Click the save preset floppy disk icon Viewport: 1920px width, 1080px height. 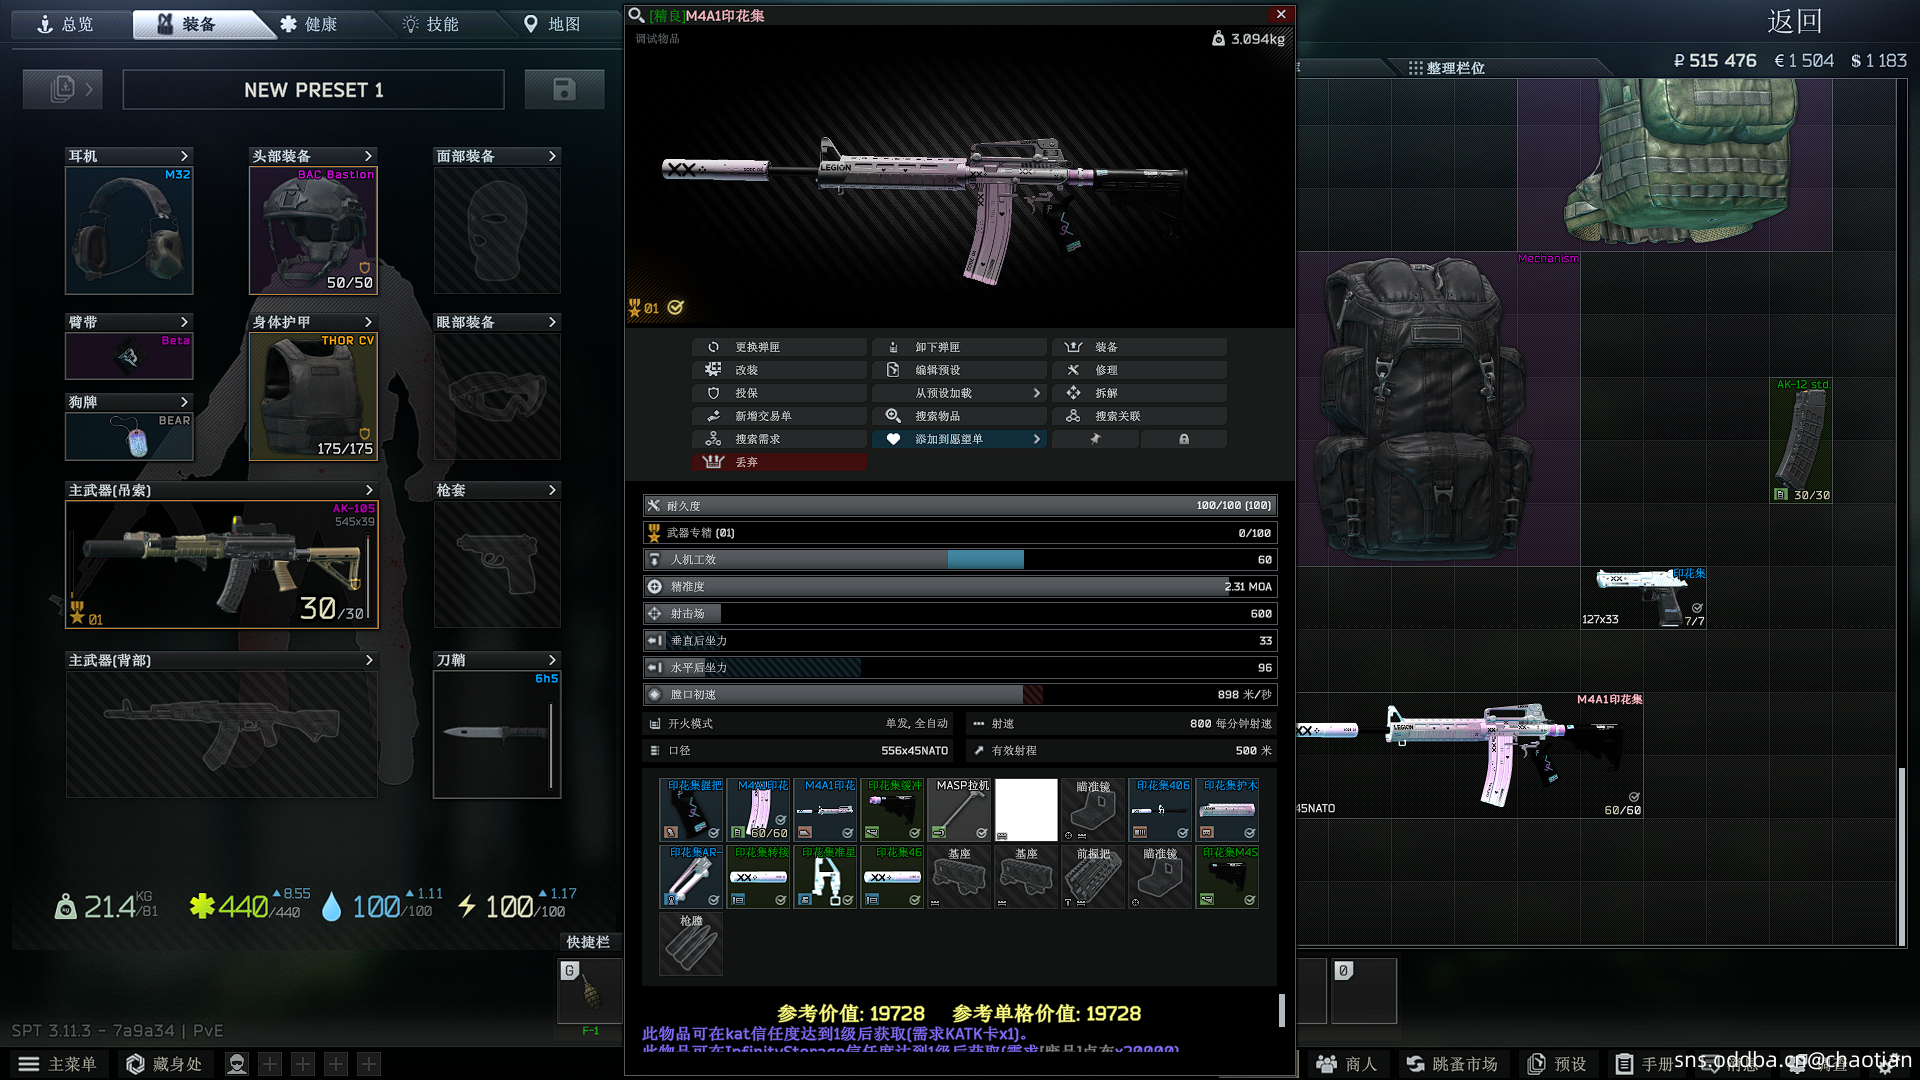tap(564, 90)
